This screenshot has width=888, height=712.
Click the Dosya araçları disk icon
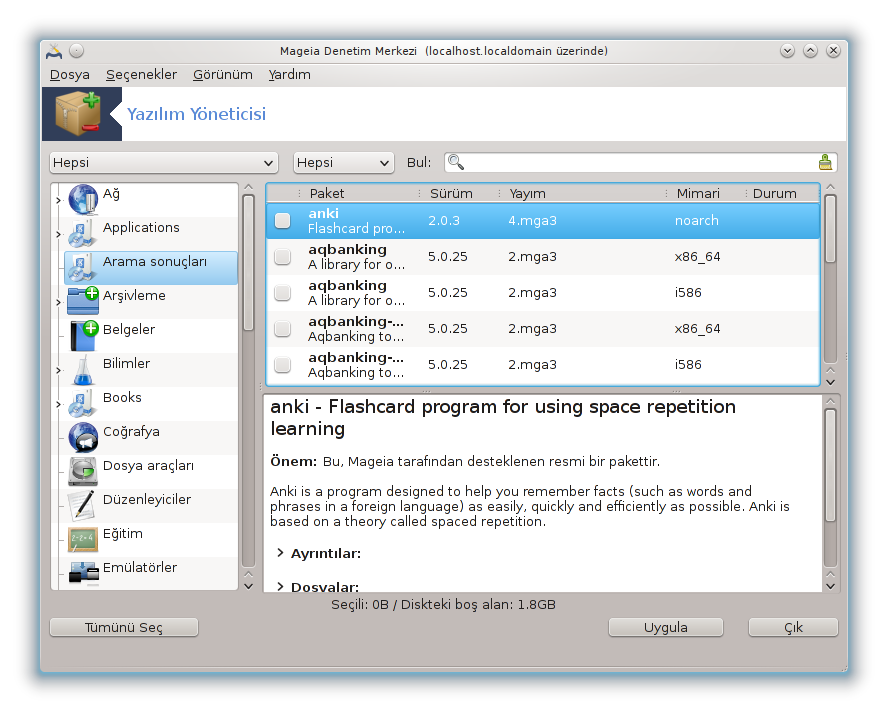click(x=83, y=471)
